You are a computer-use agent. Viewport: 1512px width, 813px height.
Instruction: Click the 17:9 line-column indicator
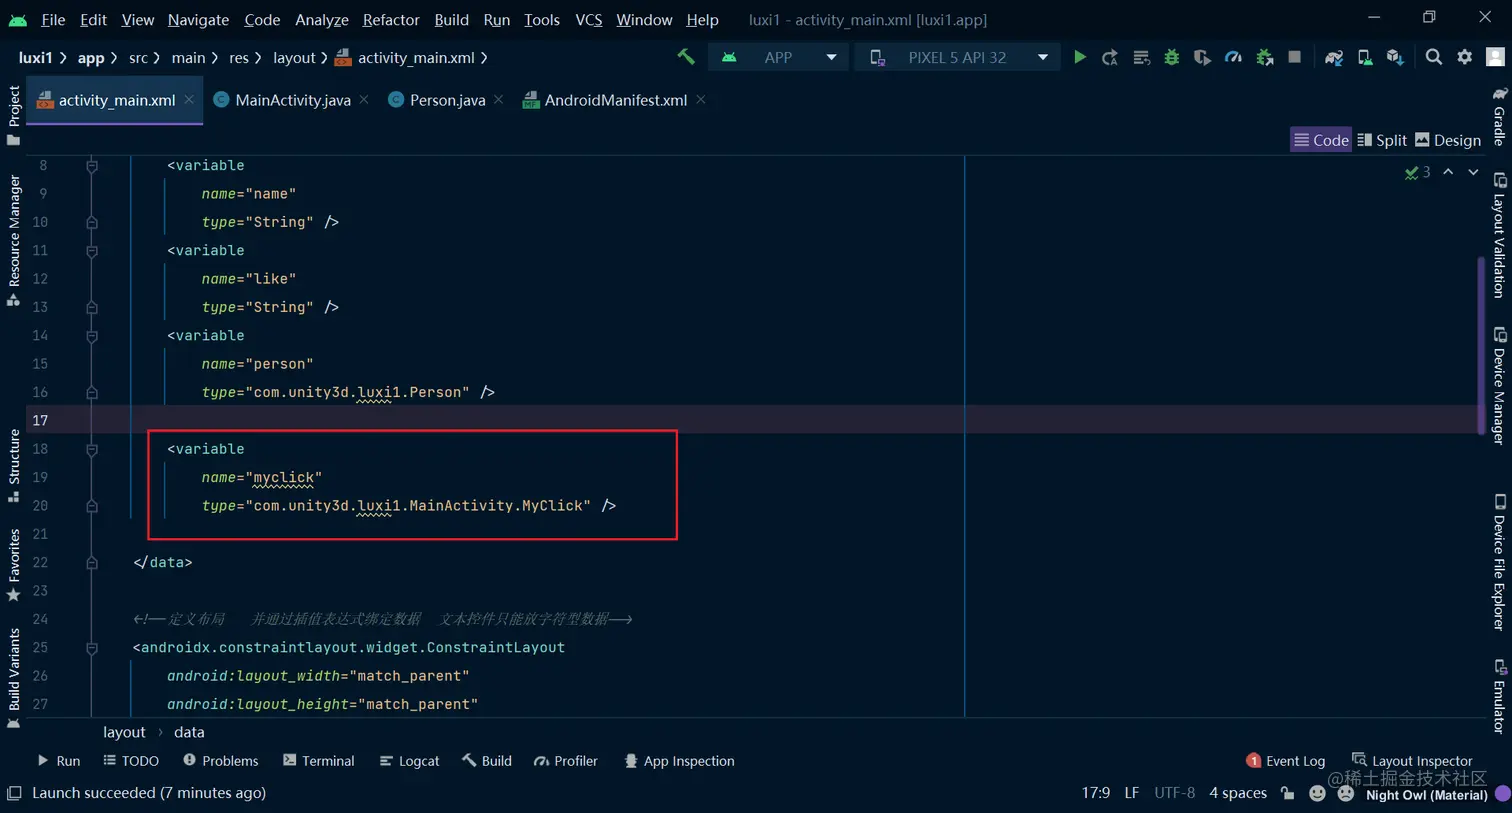1096,793
